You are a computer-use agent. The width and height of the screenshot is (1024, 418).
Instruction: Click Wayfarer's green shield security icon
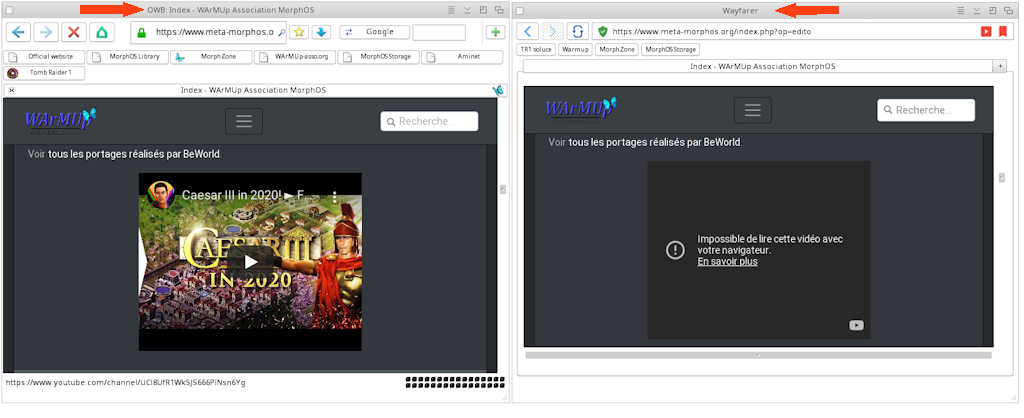(x=602, y=31)
